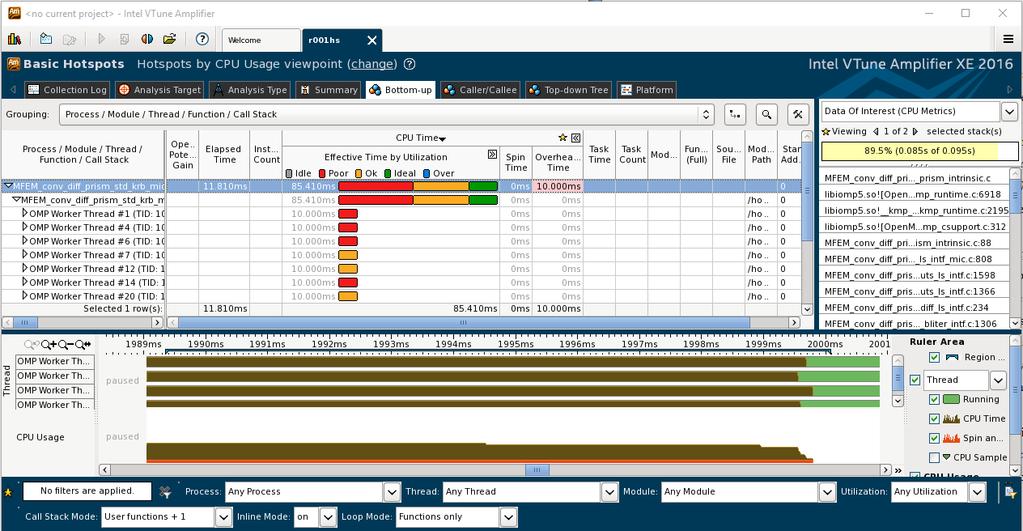Open the Top-down Tree tab
Image resolution: width=1023 pixels, height=531 pixels.
568,90
